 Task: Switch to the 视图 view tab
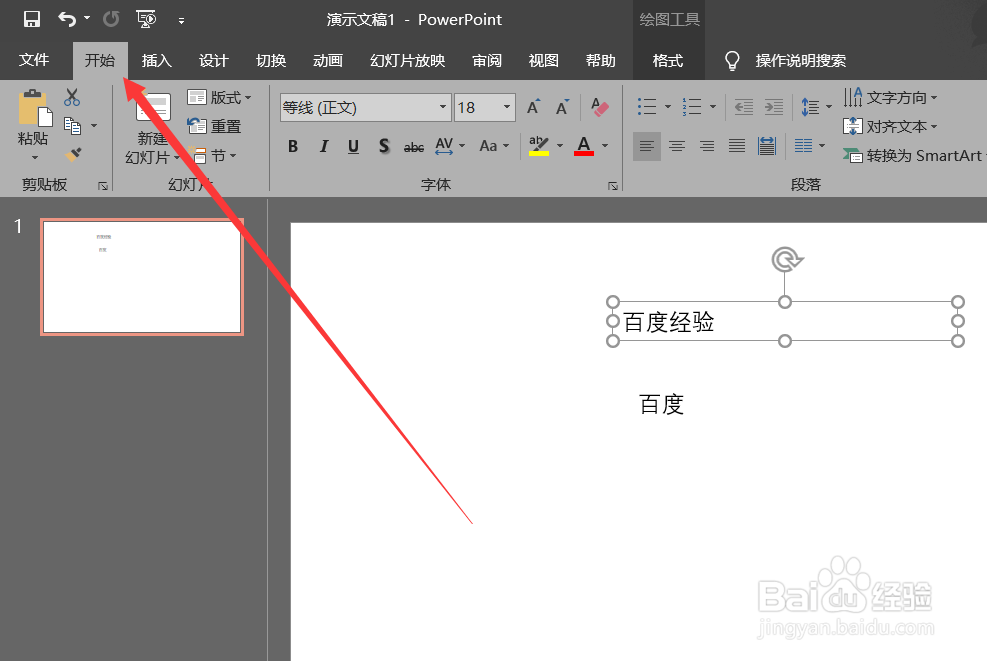tap(544, 60)
